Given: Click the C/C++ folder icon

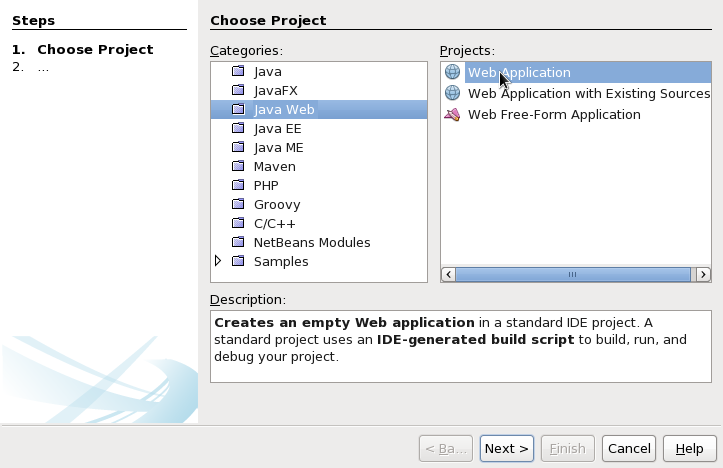Looking at the screenshot, I should pyautogui.click(x=238, y=223).
